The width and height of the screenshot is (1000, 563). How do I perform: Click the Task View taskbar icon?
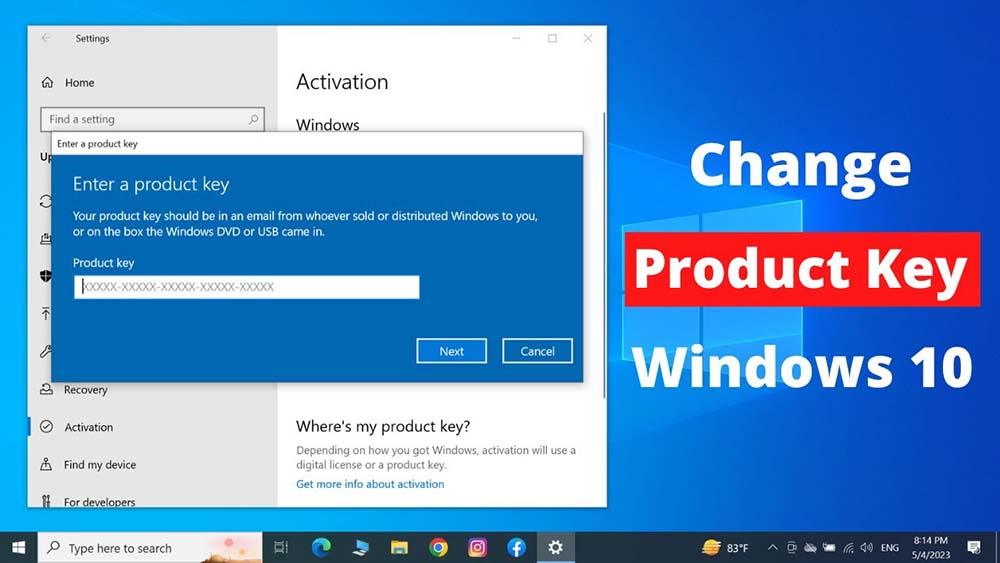pyautogui.click(x=281, y=547)
